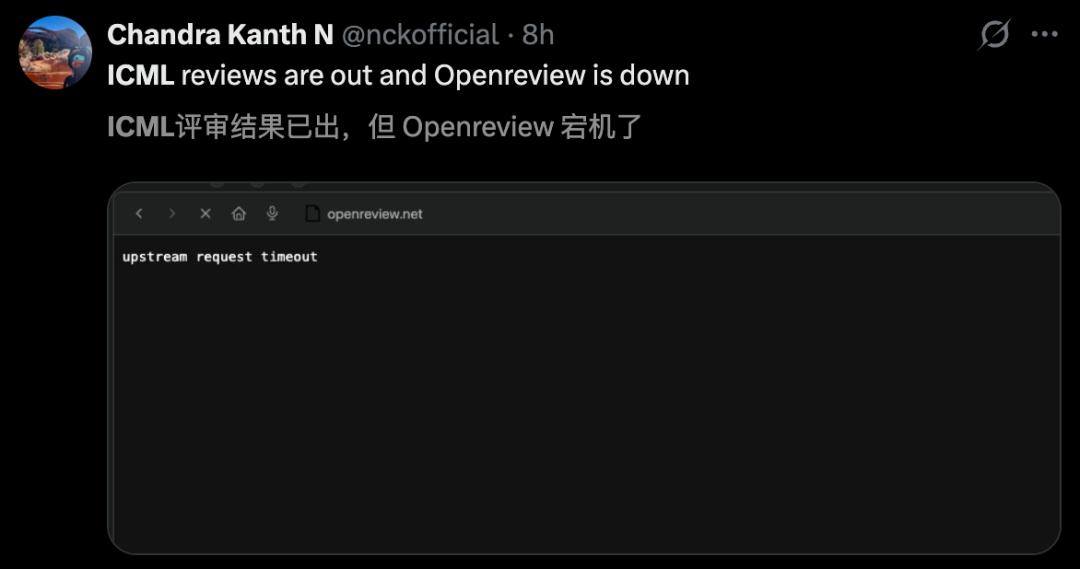Click the bold ICML word in the English post
Screen dimensions: 1080x569
click(141, 75)
